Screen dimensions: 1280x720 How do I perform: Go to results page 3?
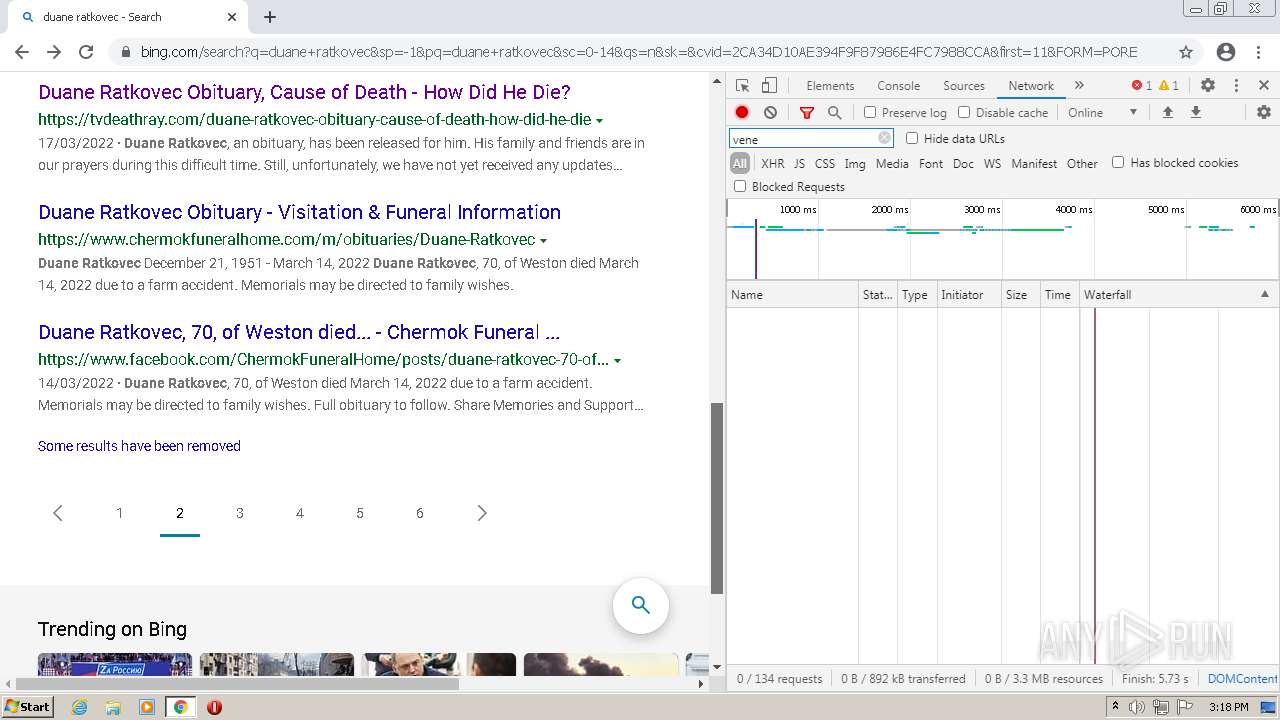[240, 513]
